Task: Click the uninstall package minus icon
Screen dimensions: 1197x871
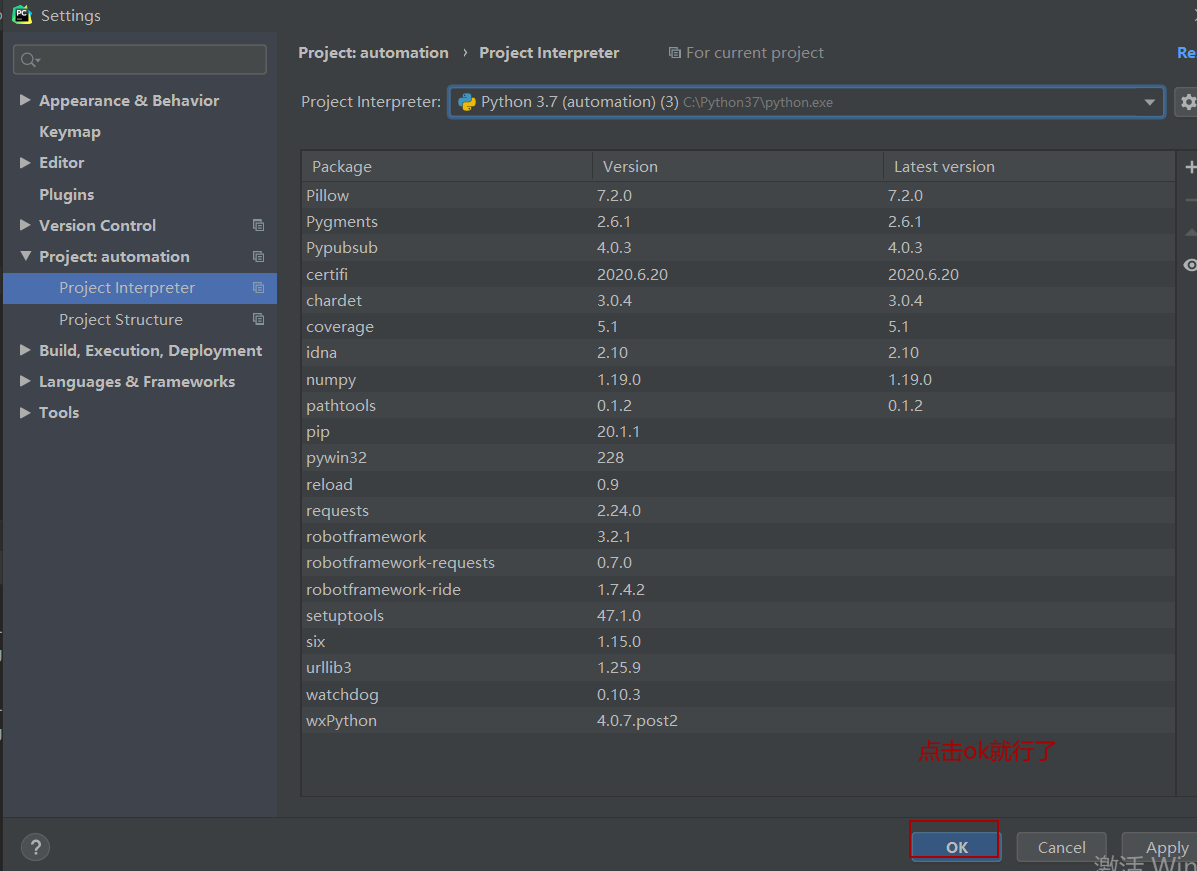Action: pos(1189,199)
